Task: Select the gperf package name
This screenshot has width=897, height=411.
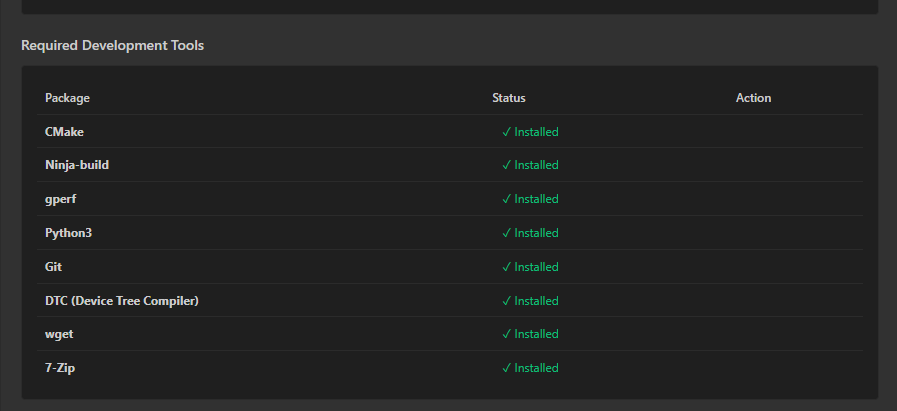Action: click(x=60, y=199)
